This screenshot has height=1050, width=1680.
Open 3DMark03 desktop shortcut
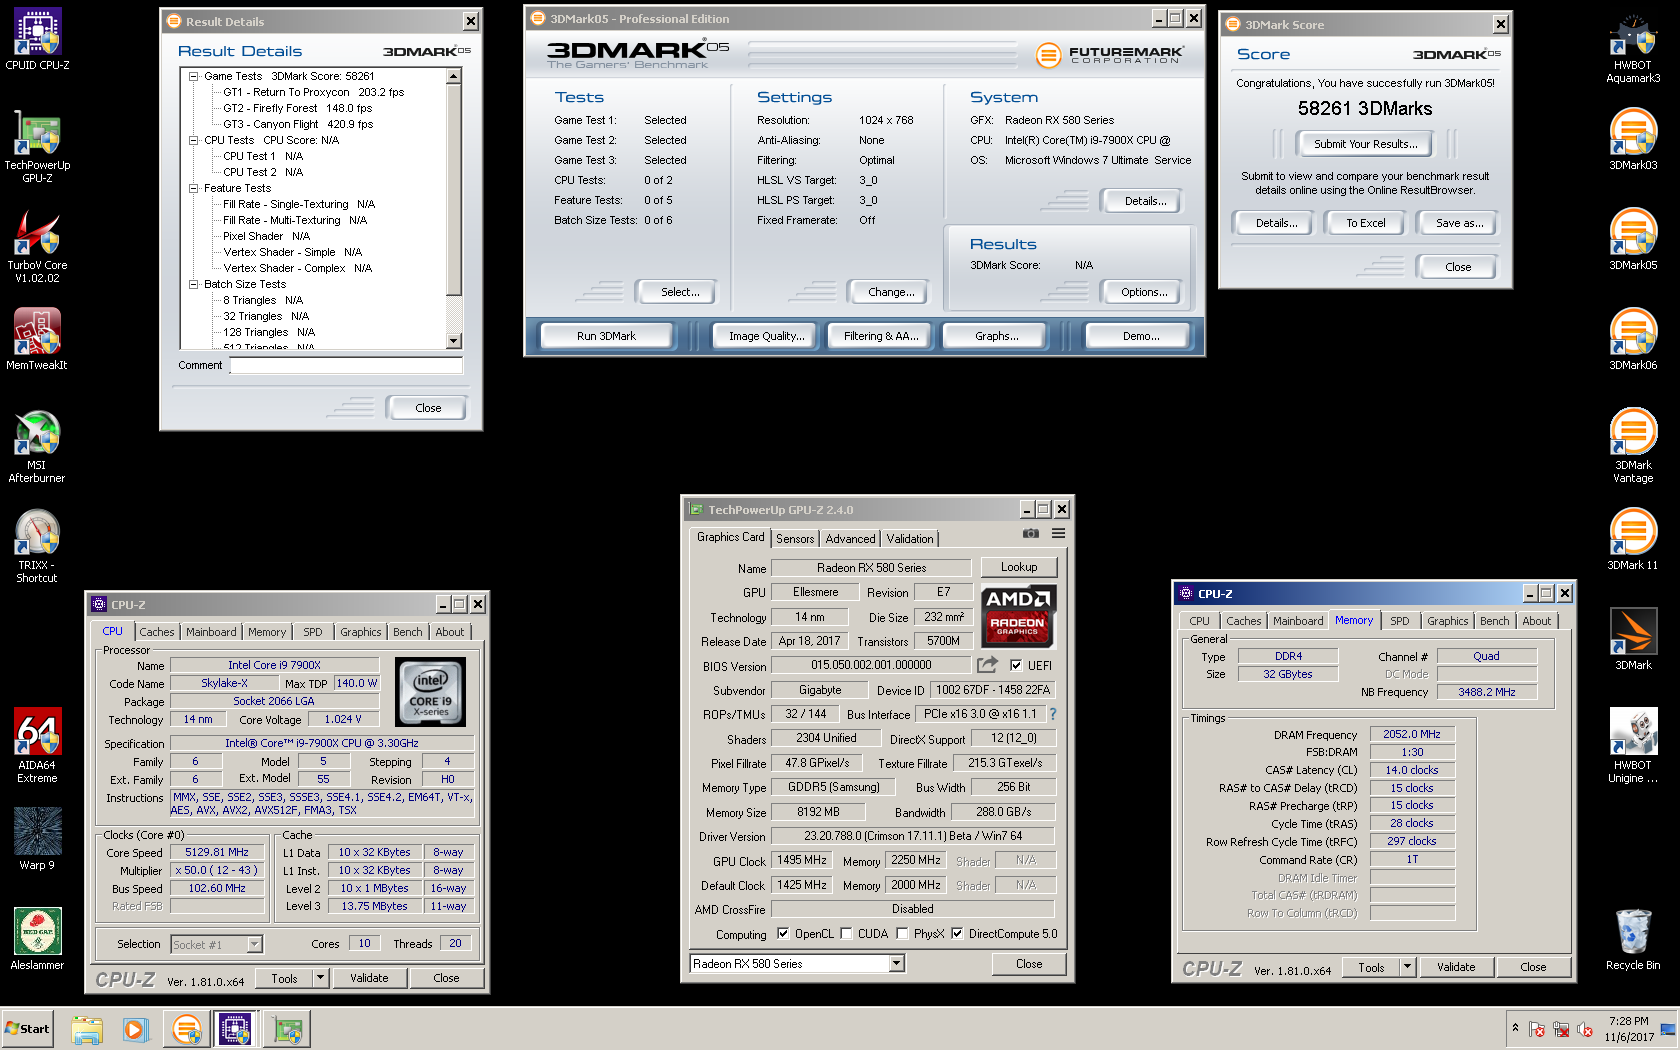pyautogui.click(x=1633, y=139)
